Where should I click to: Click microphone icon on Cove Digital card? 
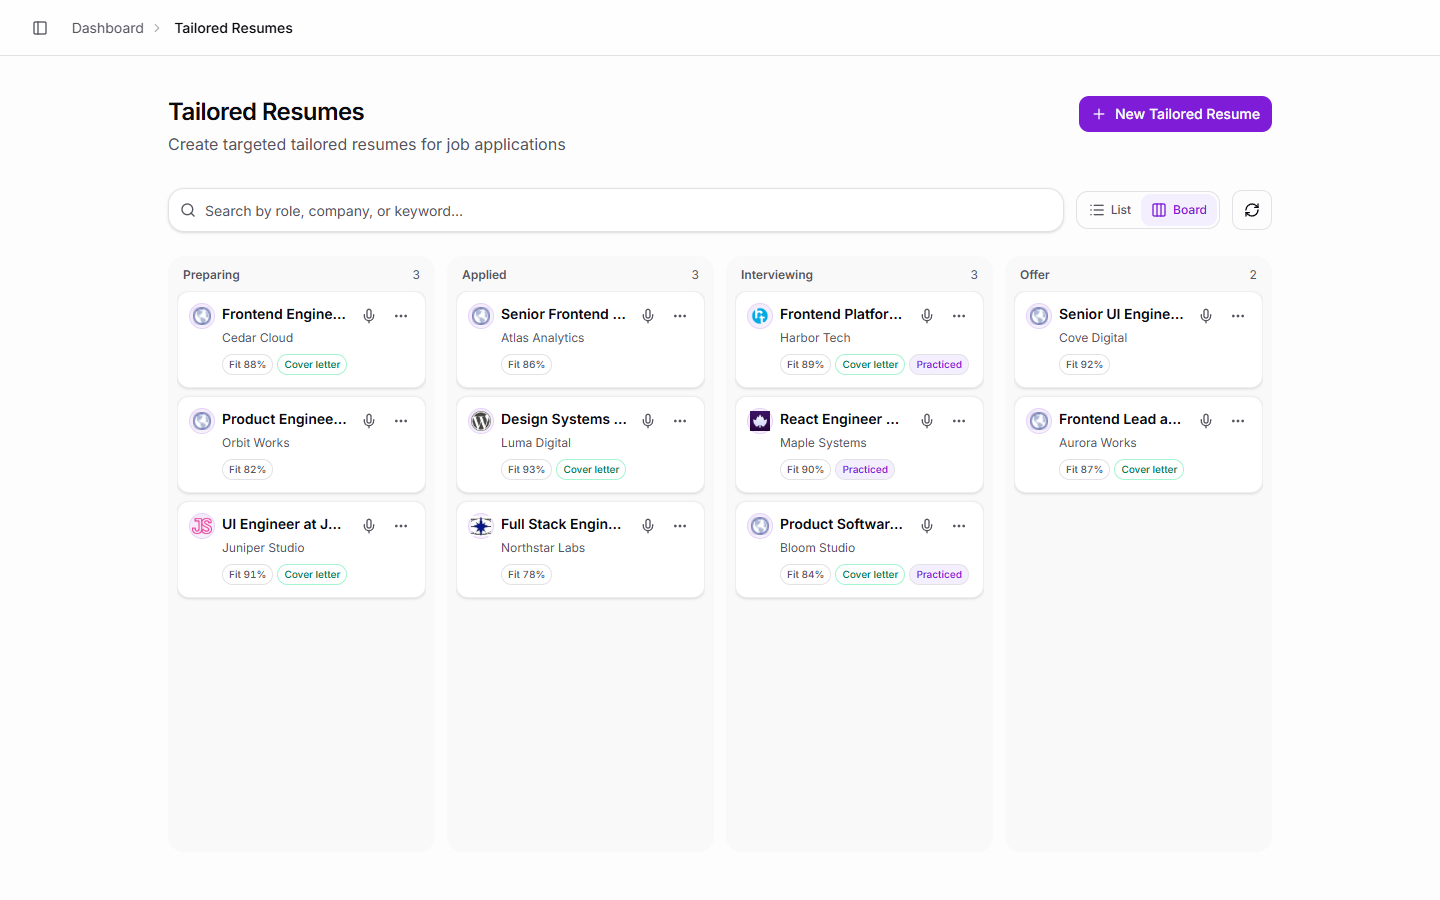point(1206,316)
